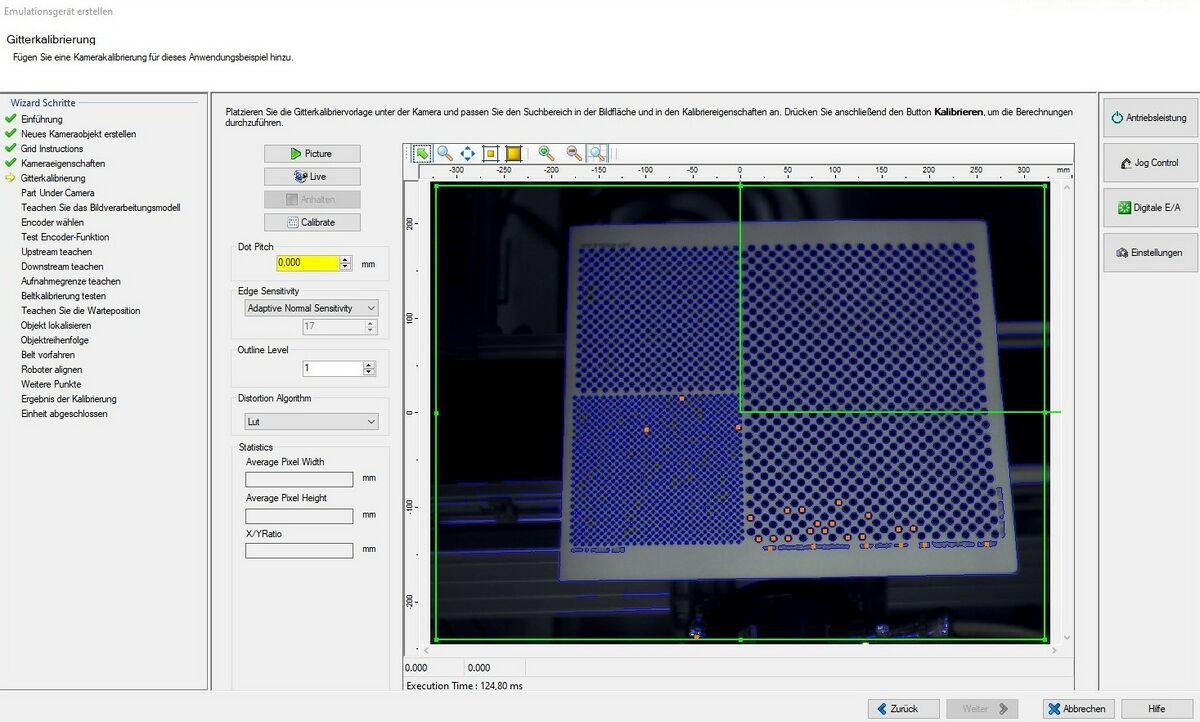
Task: Zoom in with the green plus magnifier
Action: click(x=546, y=153)
